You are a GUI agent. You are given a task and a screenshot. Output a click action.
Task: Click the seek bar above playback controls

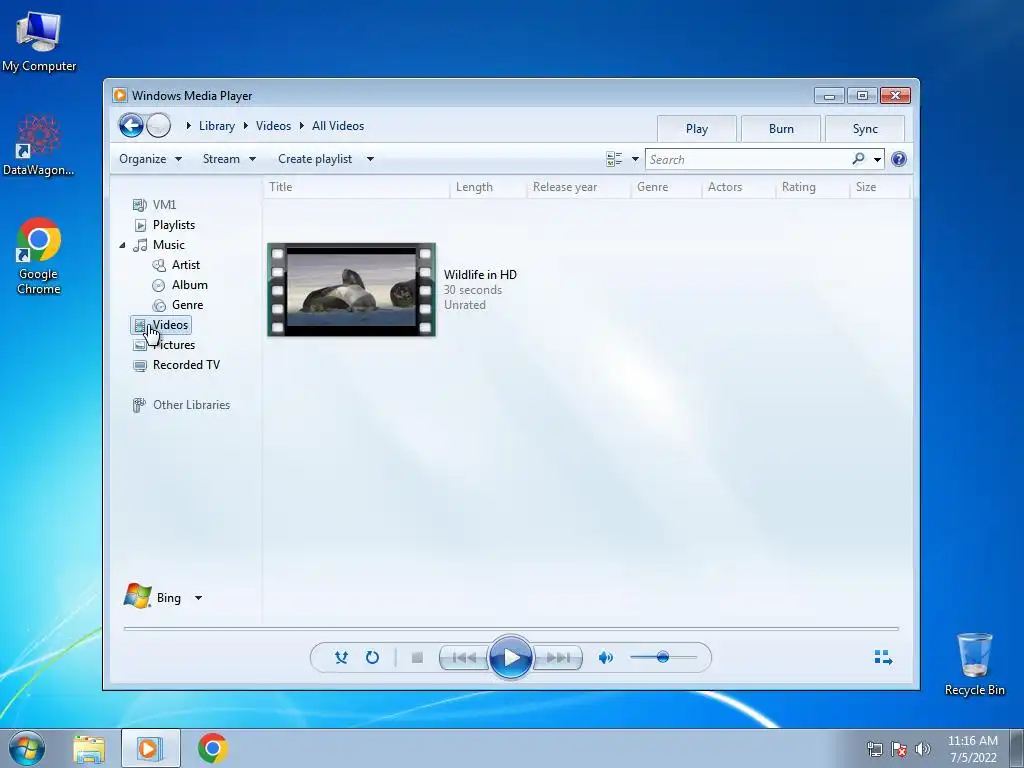511,628
